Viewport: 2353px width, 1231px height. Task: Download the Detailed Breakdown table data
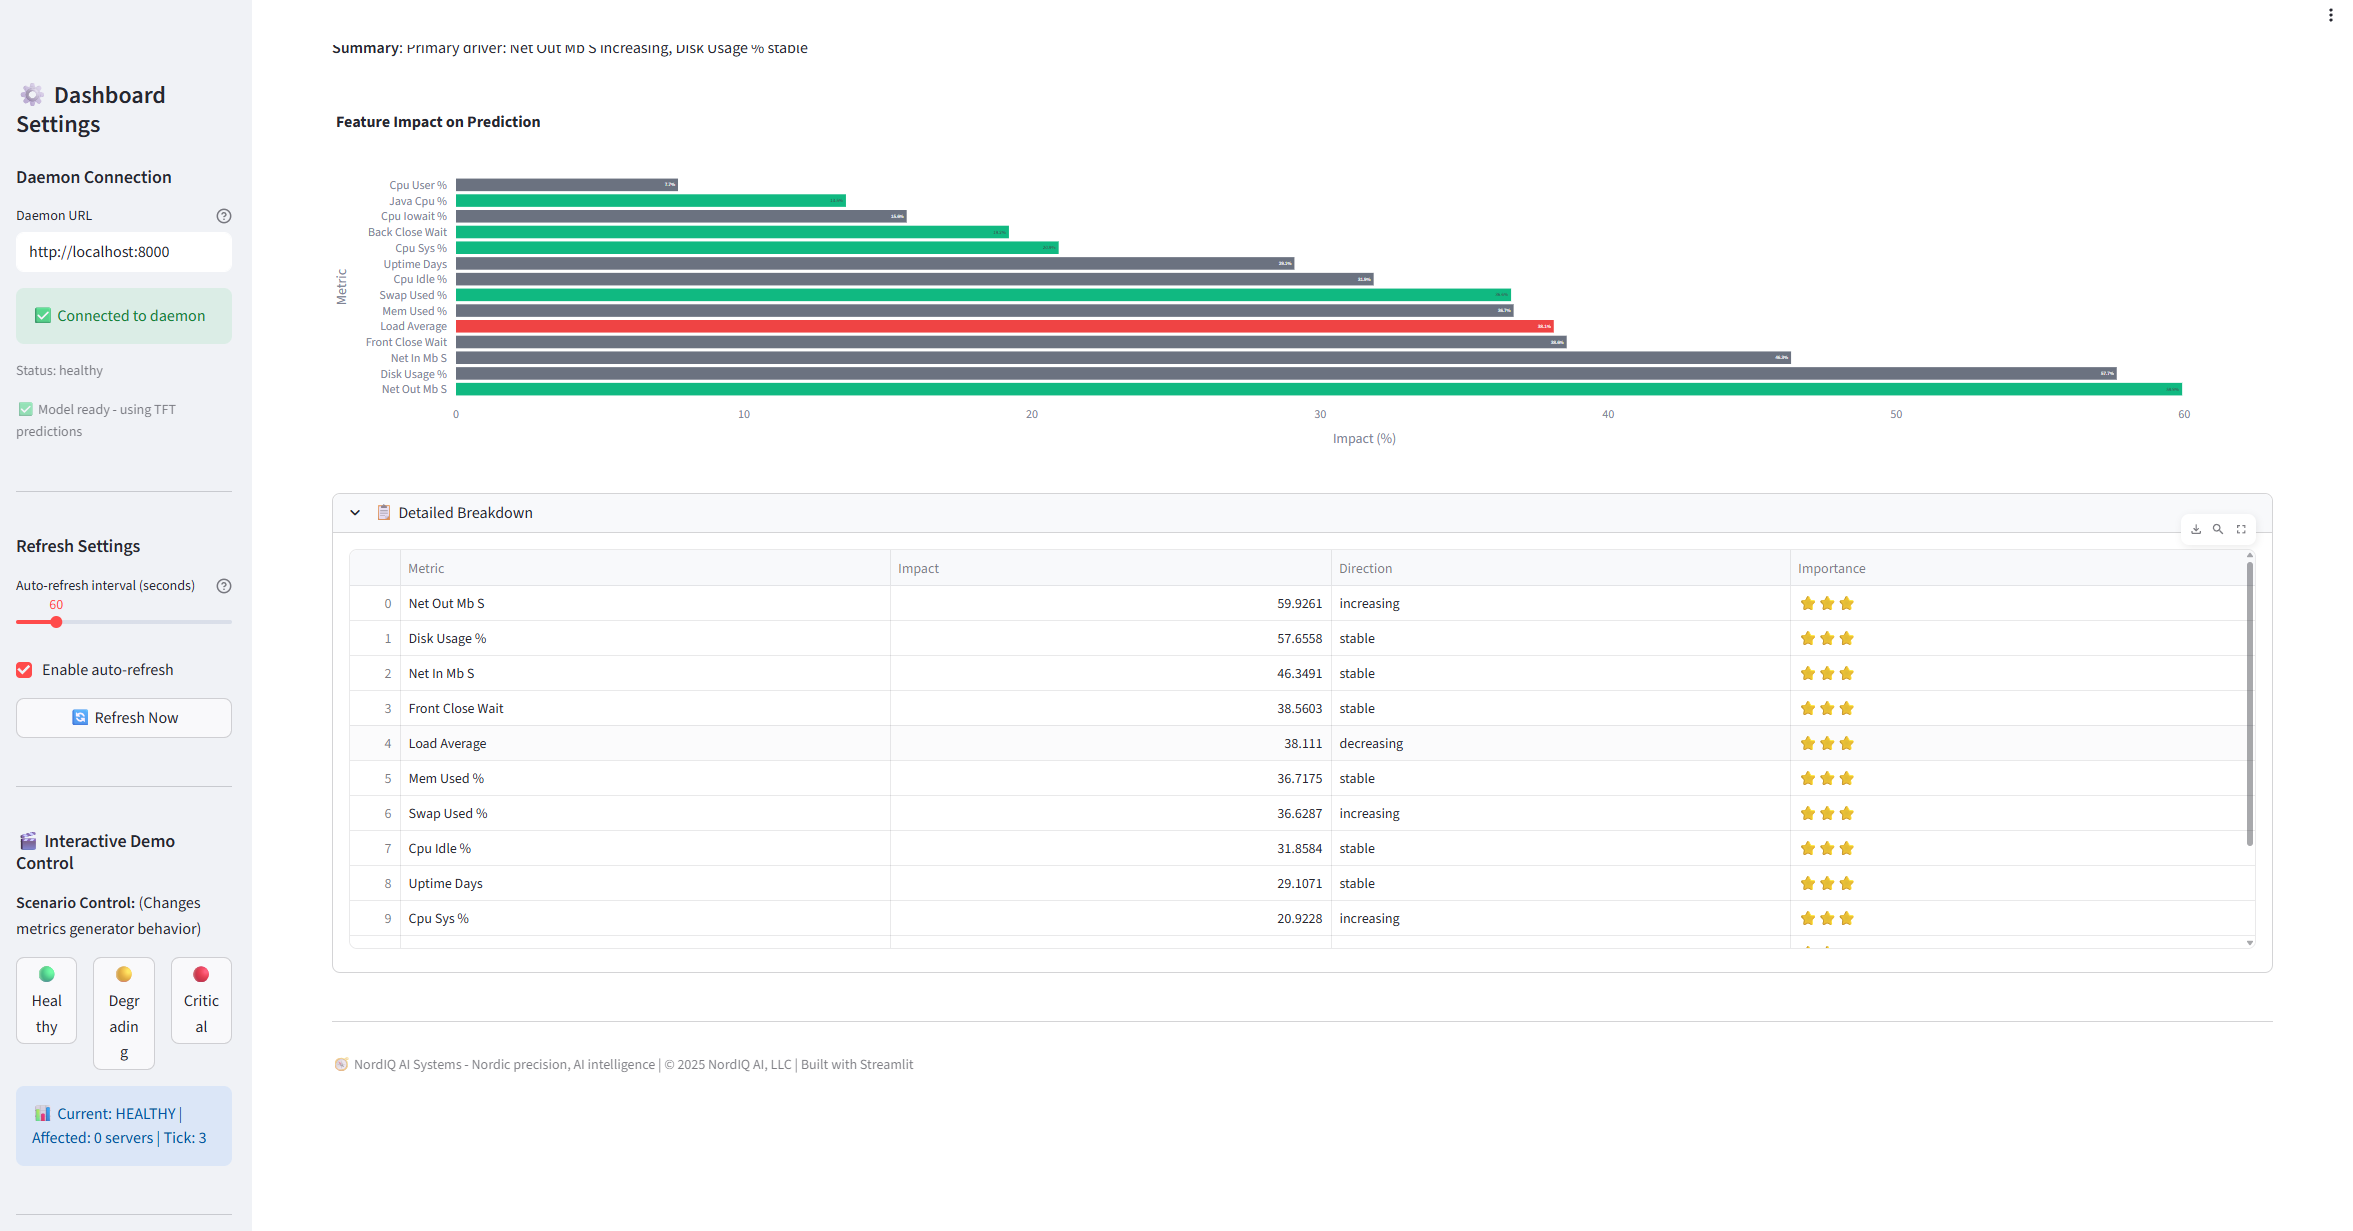pos(2196,529)
